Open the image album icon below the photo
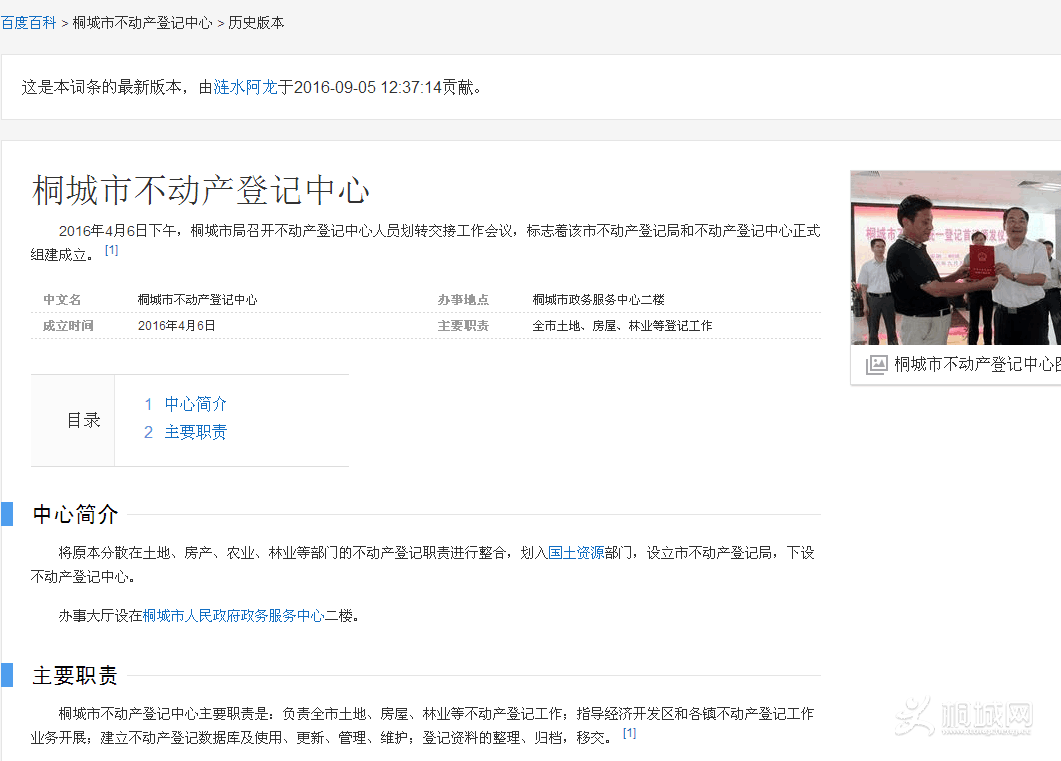 click(x=876, y=365)
